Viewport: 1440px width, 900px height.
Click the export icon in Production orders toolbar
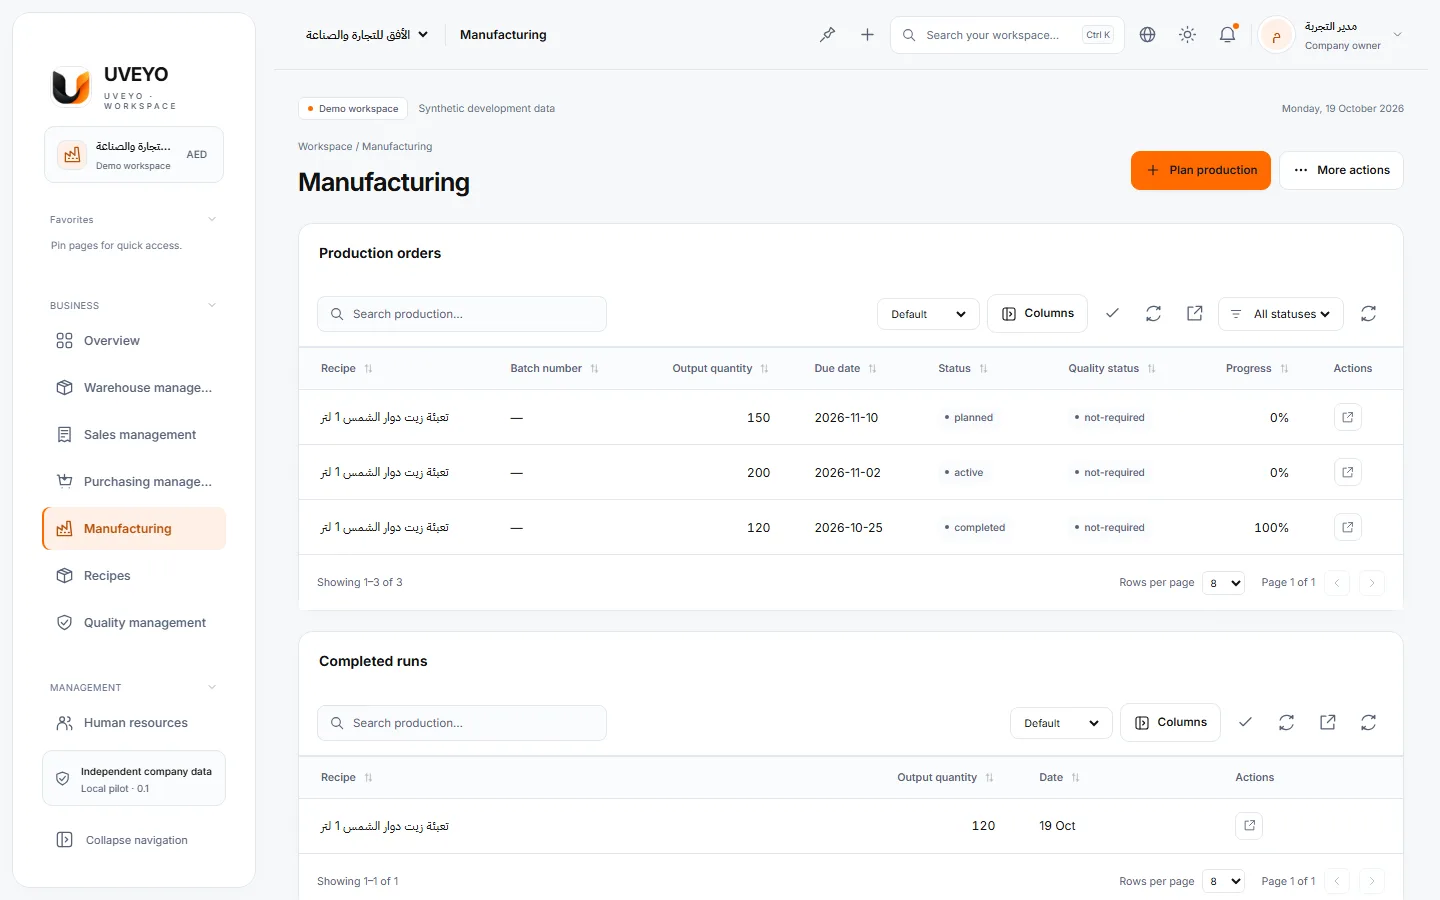tap(1194, 314)
